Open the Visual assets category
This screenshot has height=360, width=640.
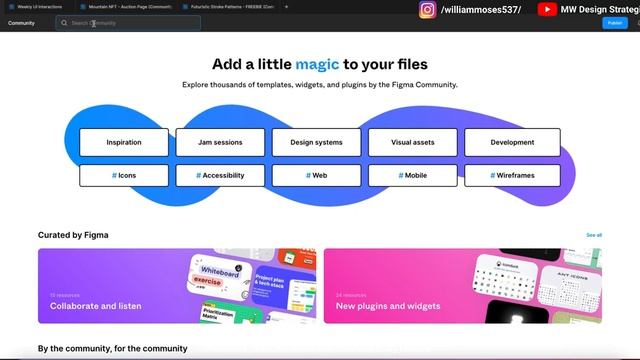click(413, 142)
